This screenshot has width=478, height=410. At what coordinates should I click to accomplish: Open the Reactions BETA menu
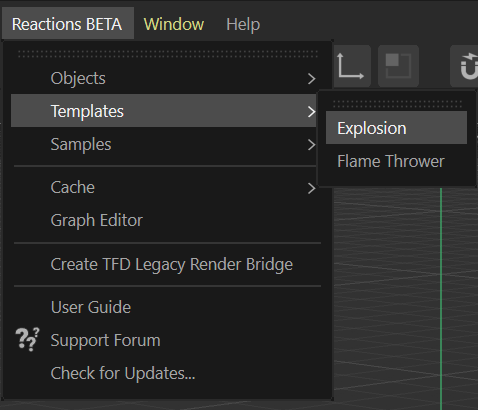click(x=68, y=24)
